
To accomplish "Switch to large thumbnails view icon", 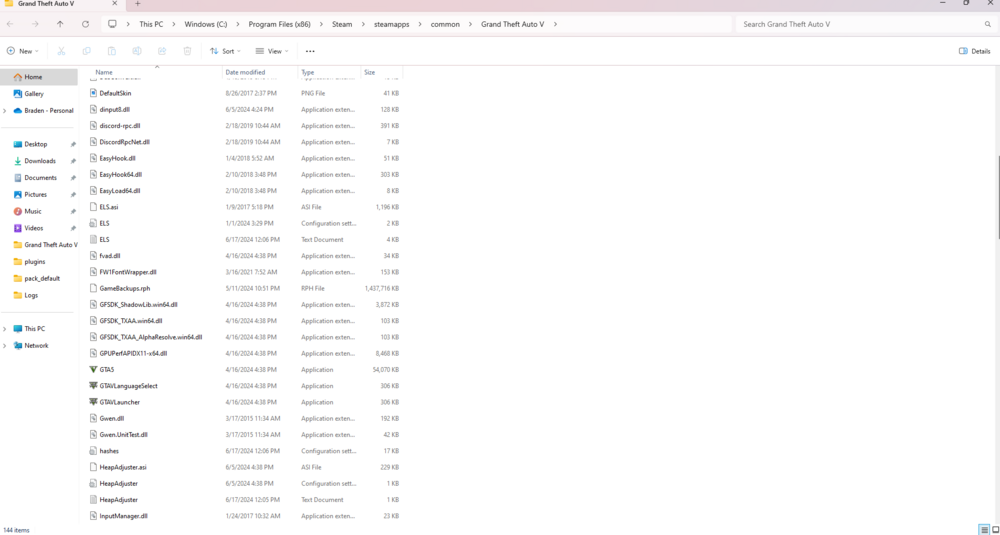I will (x=994, y=530).
